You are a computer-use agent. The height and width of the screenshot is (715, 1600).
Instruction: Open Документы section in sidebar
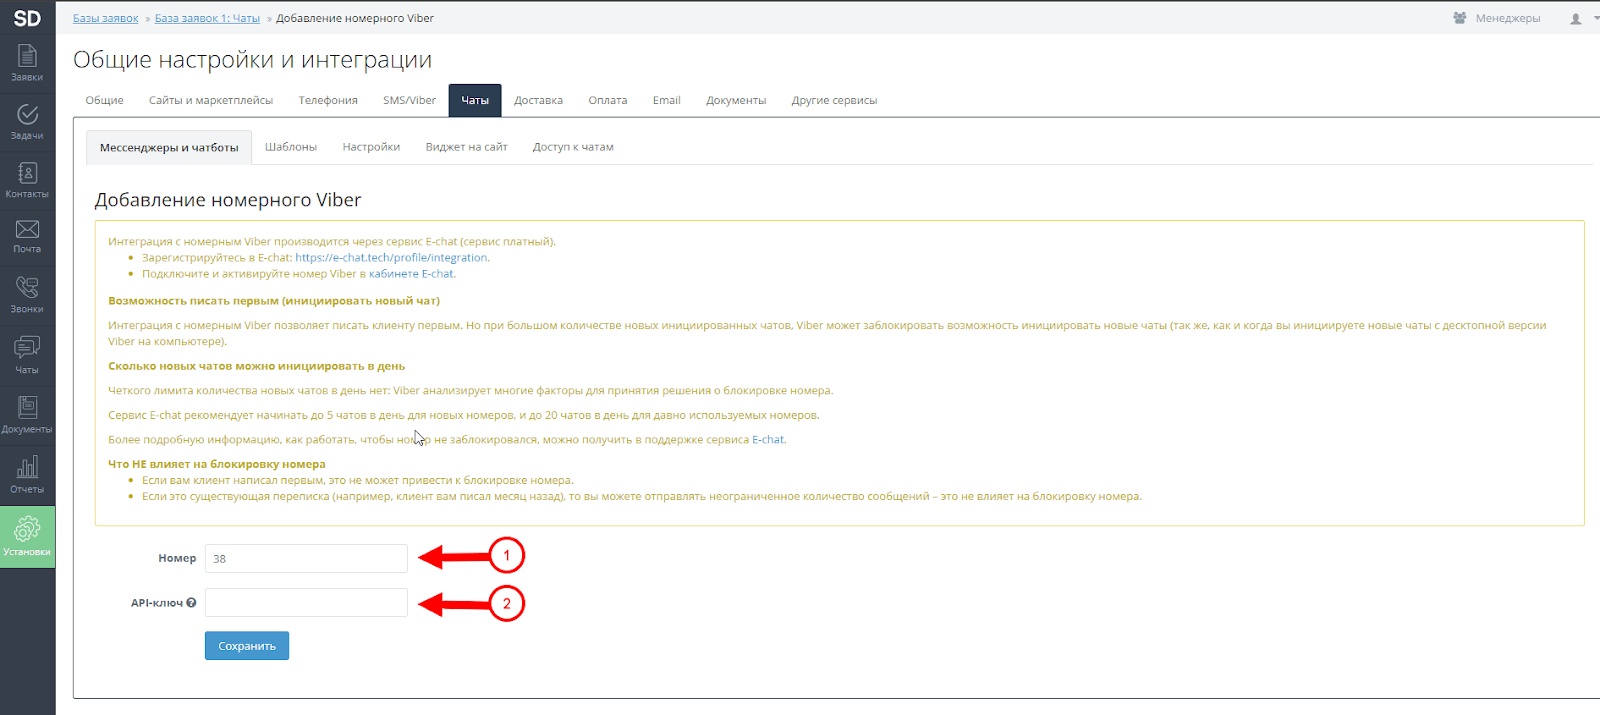[x=27, y=415]
